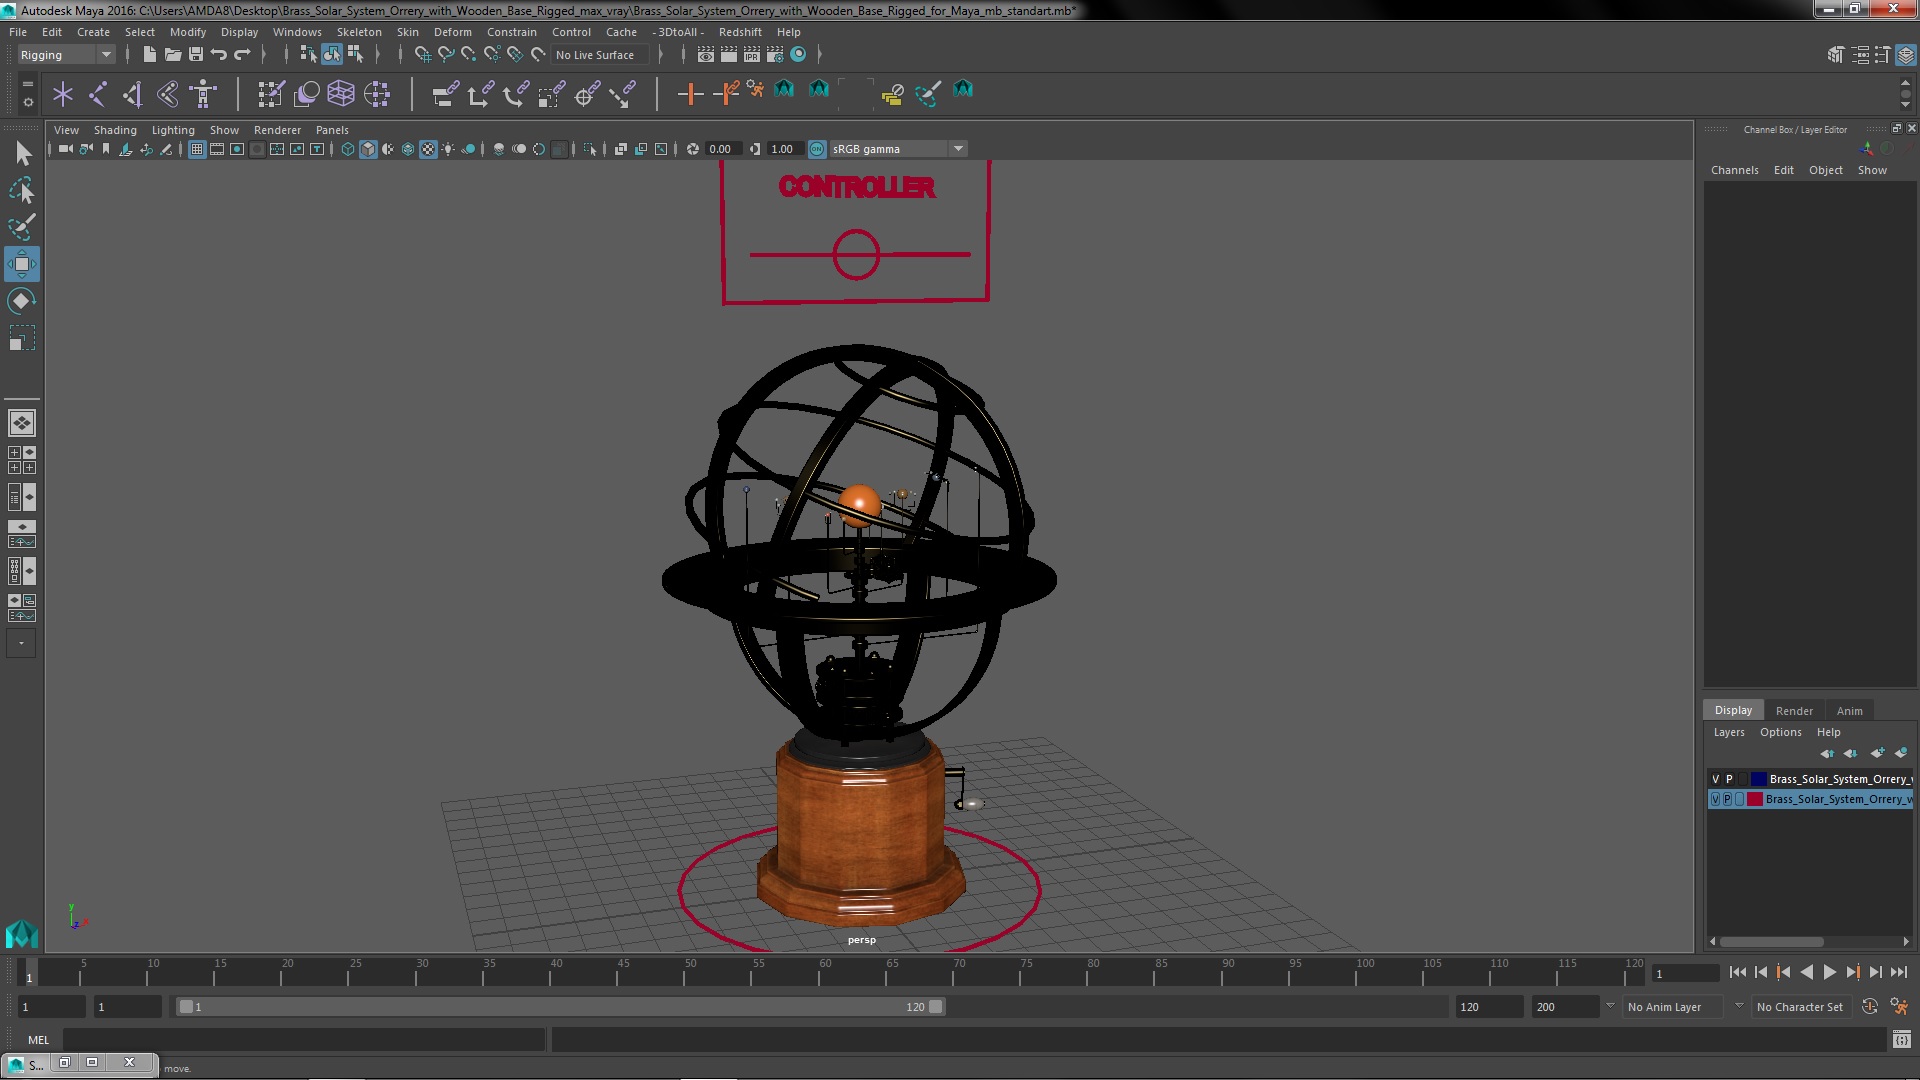
Task: Click the blue layer color swatch
Action: [1758, 779]
